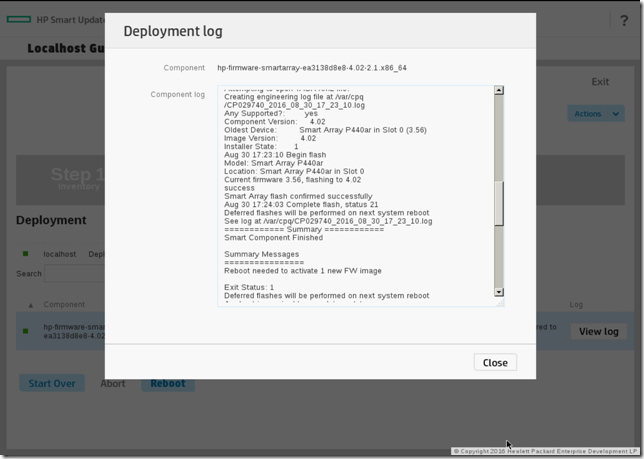Click 'Reboot needed to activate 1 new FW image'
This screenshot has height=459, width=644.
[303, 271]
